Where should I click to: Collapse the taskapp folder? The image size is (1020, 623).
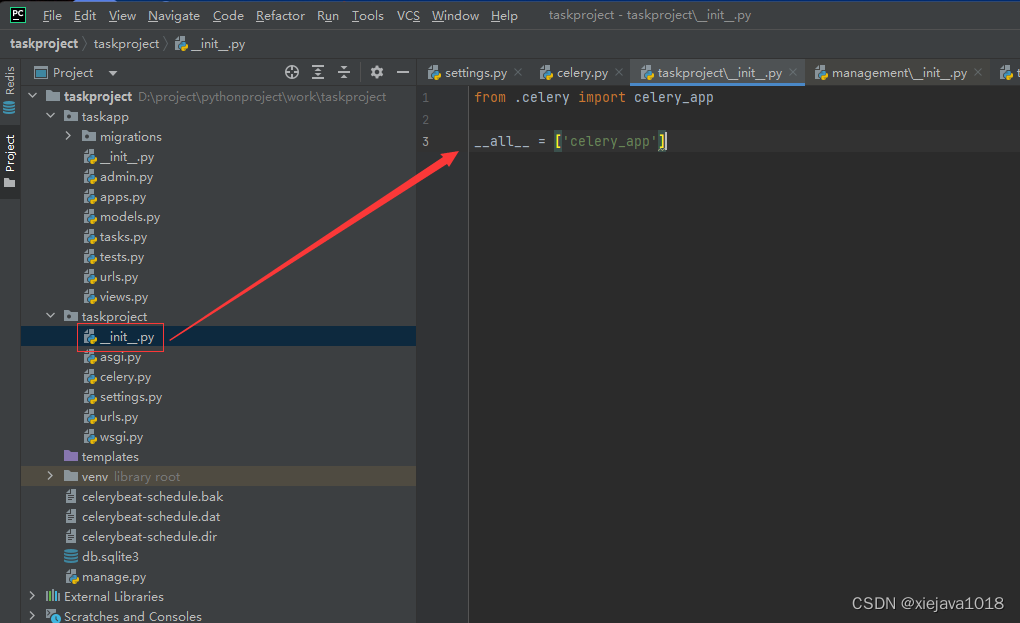pyautogui.click(x=50, y=117)
